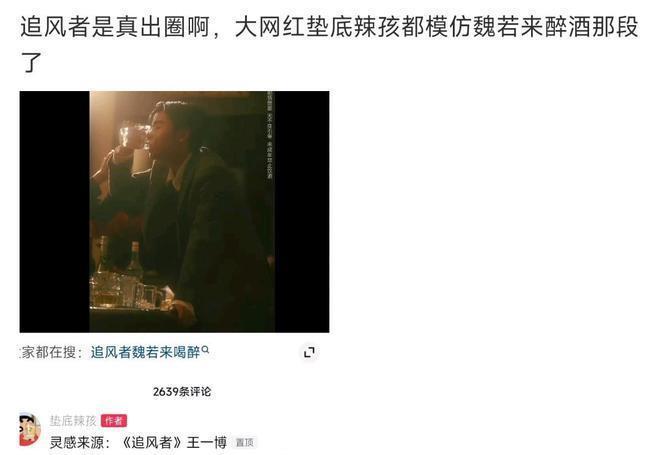Viewport: 660px width, 455px height.
Task: Click the red 作者 badge
Action: click(114, 420)
